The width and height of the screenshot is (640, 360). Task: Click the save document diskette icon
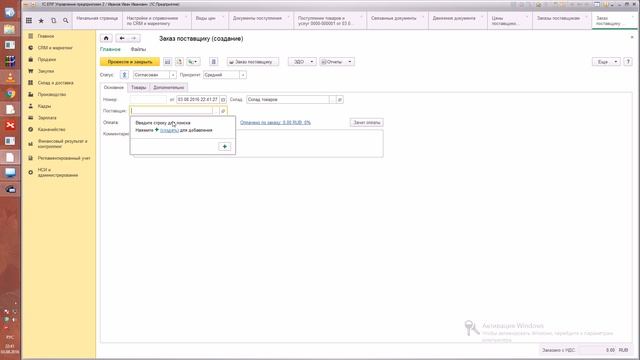167,62
